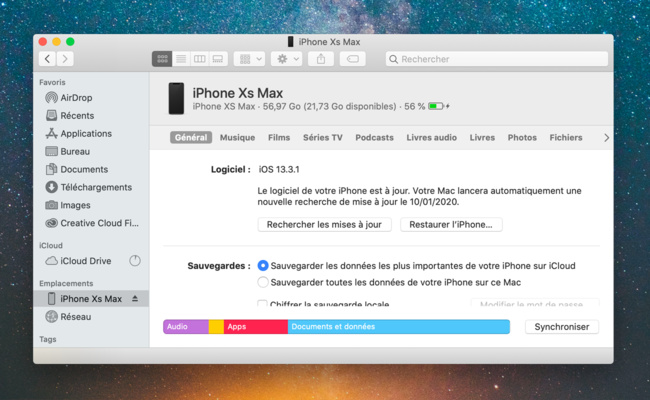Select iPhone Xs Max in Emplacements

point(91,298)
